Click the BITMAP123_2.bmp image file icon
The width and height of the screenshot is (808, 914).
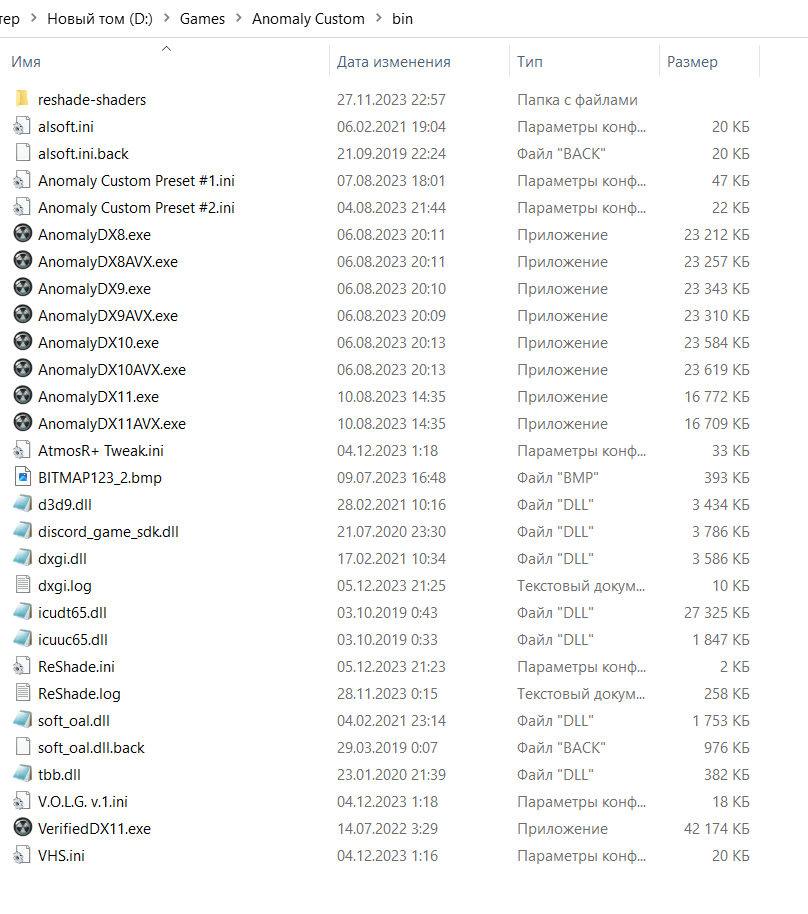[22, 477]
